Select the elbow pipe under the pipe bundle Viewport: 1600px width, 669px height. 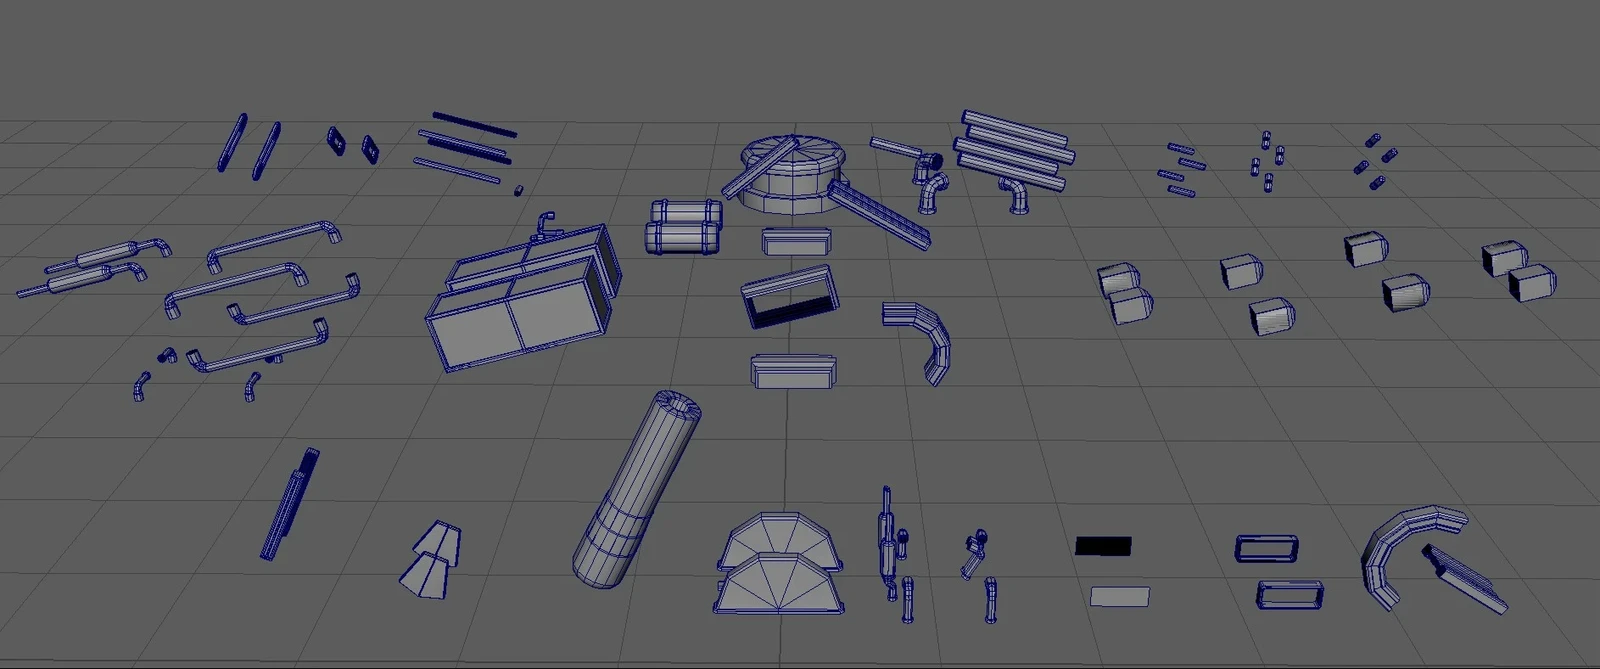pyautogui.click(x=1015, y=196)
